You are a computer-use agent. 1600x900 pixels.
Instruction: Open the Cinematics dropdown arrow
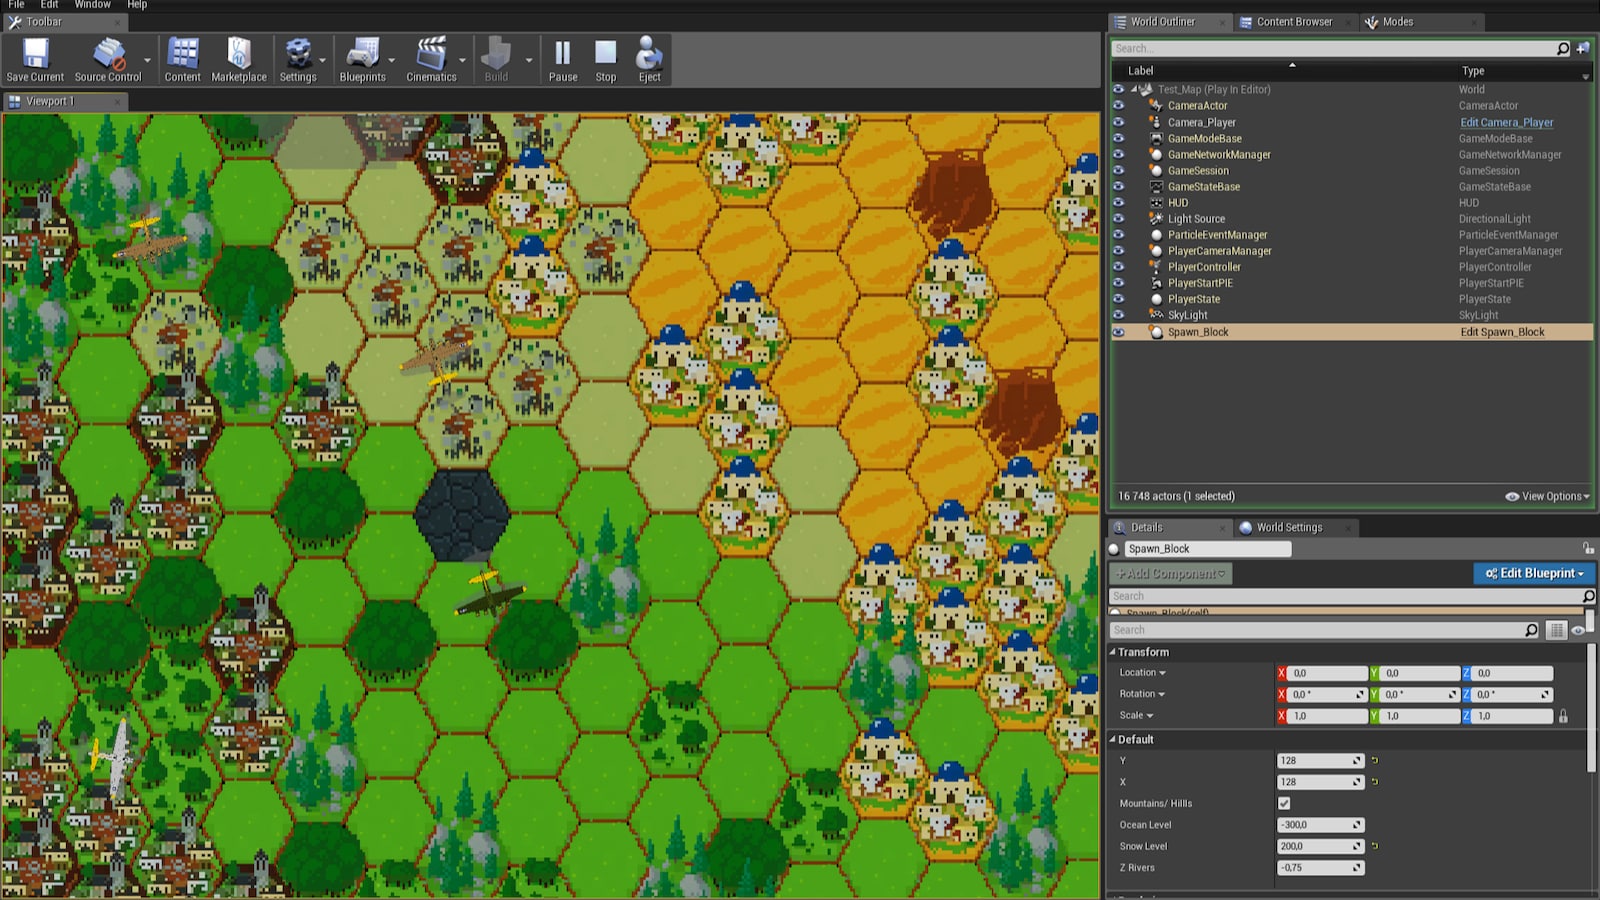click(462, 60)
